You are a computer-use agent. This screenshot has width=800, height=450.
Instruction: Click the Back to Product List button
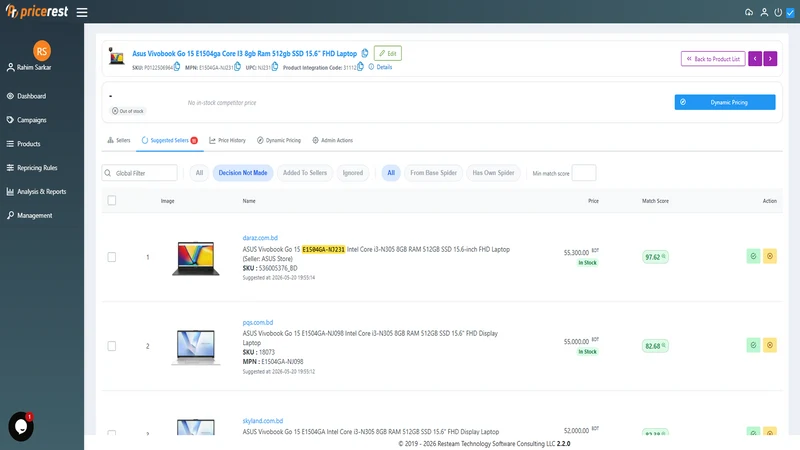(x=713, y=59)
